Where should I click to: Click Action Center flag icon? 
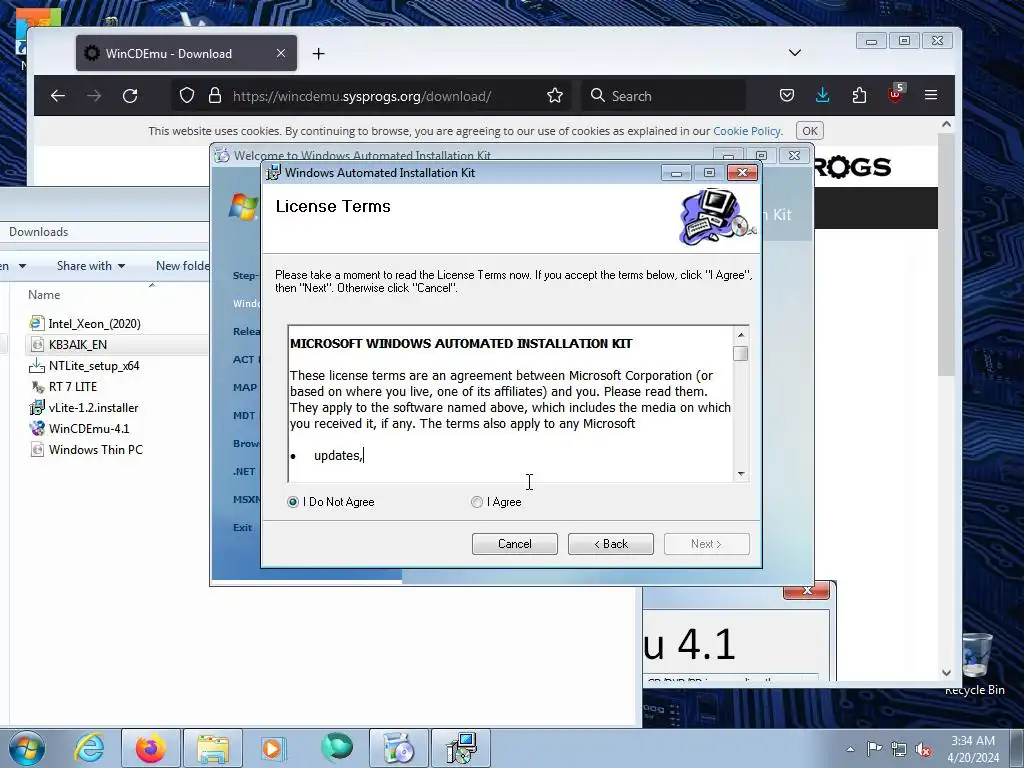874,748
